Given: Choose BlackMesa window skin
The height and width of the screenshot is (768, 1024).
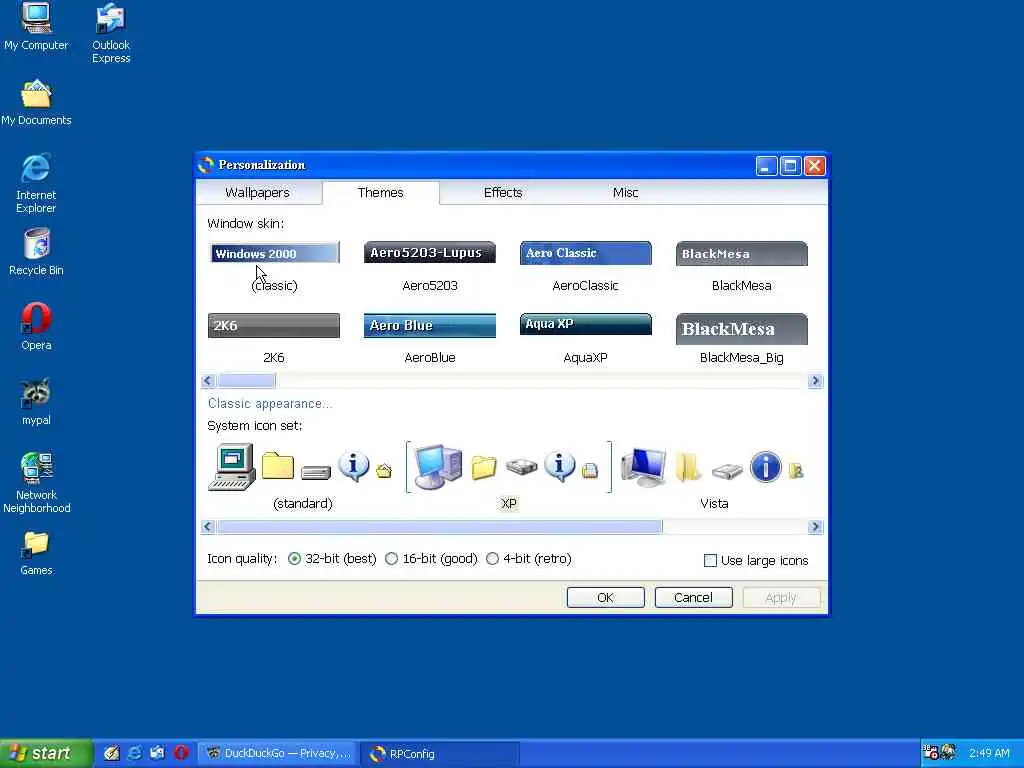Looking at the screenshot, I should coord(741,268).
